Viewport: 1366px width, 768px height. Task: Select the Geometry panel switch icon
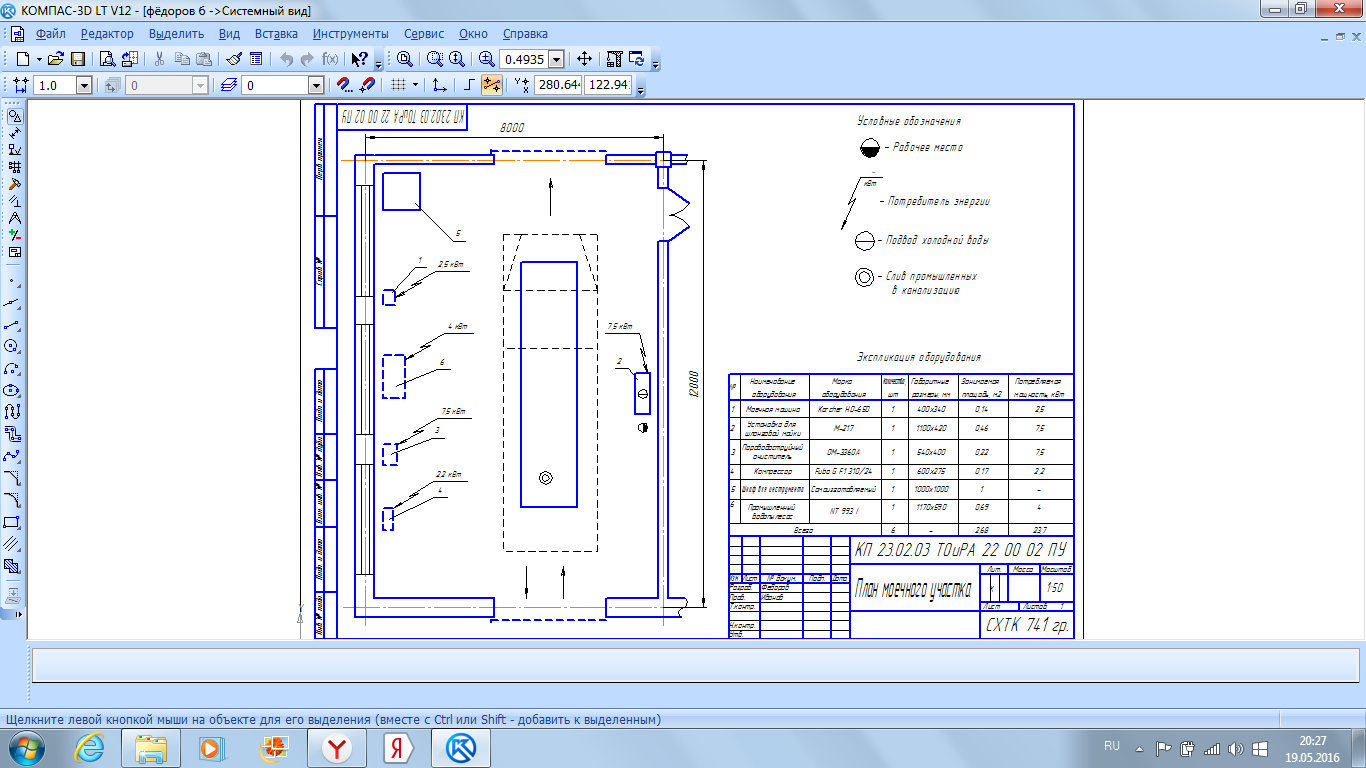click(14, 116)
